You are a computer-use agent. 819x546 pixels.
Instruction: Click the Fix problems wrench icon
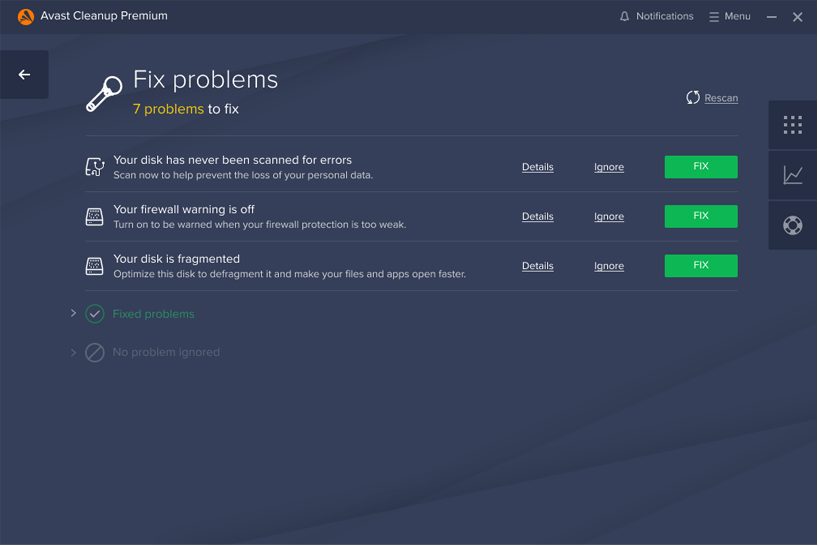coord(104,94)
